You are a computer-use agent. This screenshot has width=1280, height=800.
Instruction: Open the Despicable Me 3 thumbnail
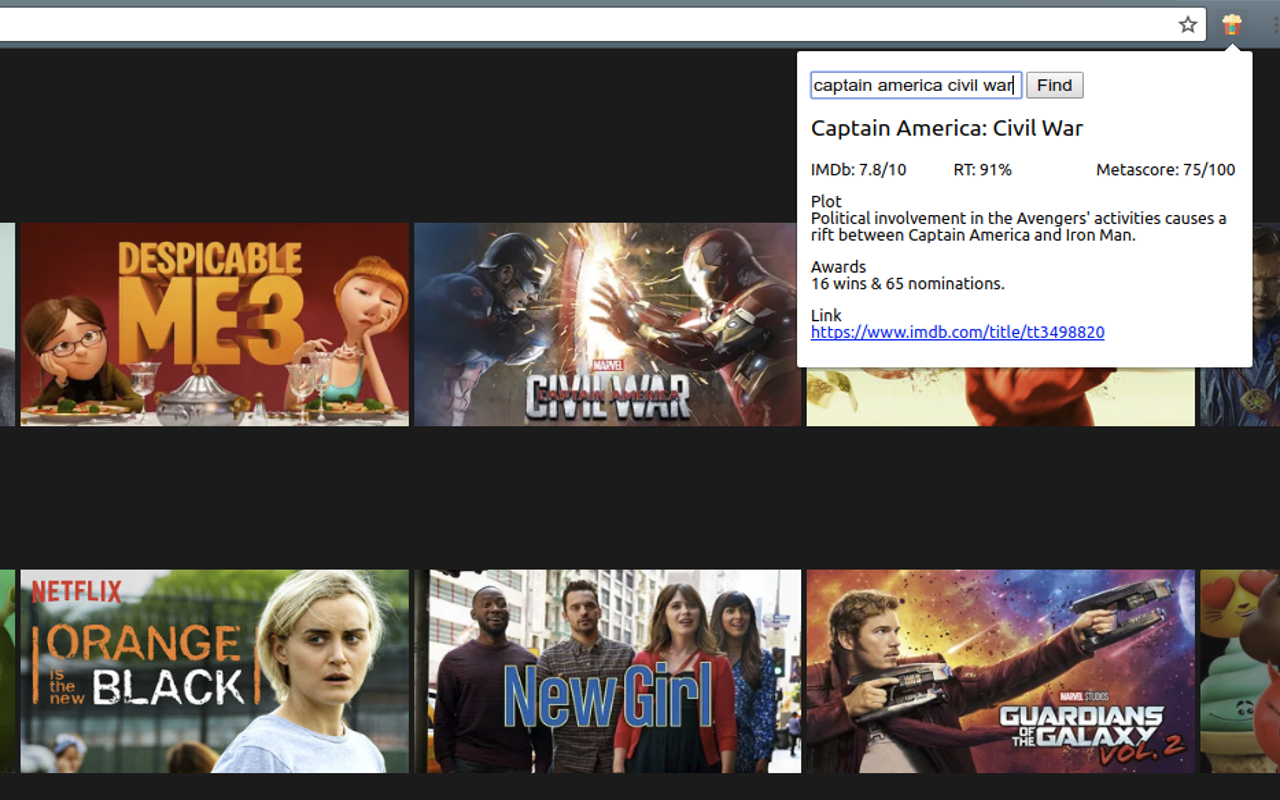(215, 324)
